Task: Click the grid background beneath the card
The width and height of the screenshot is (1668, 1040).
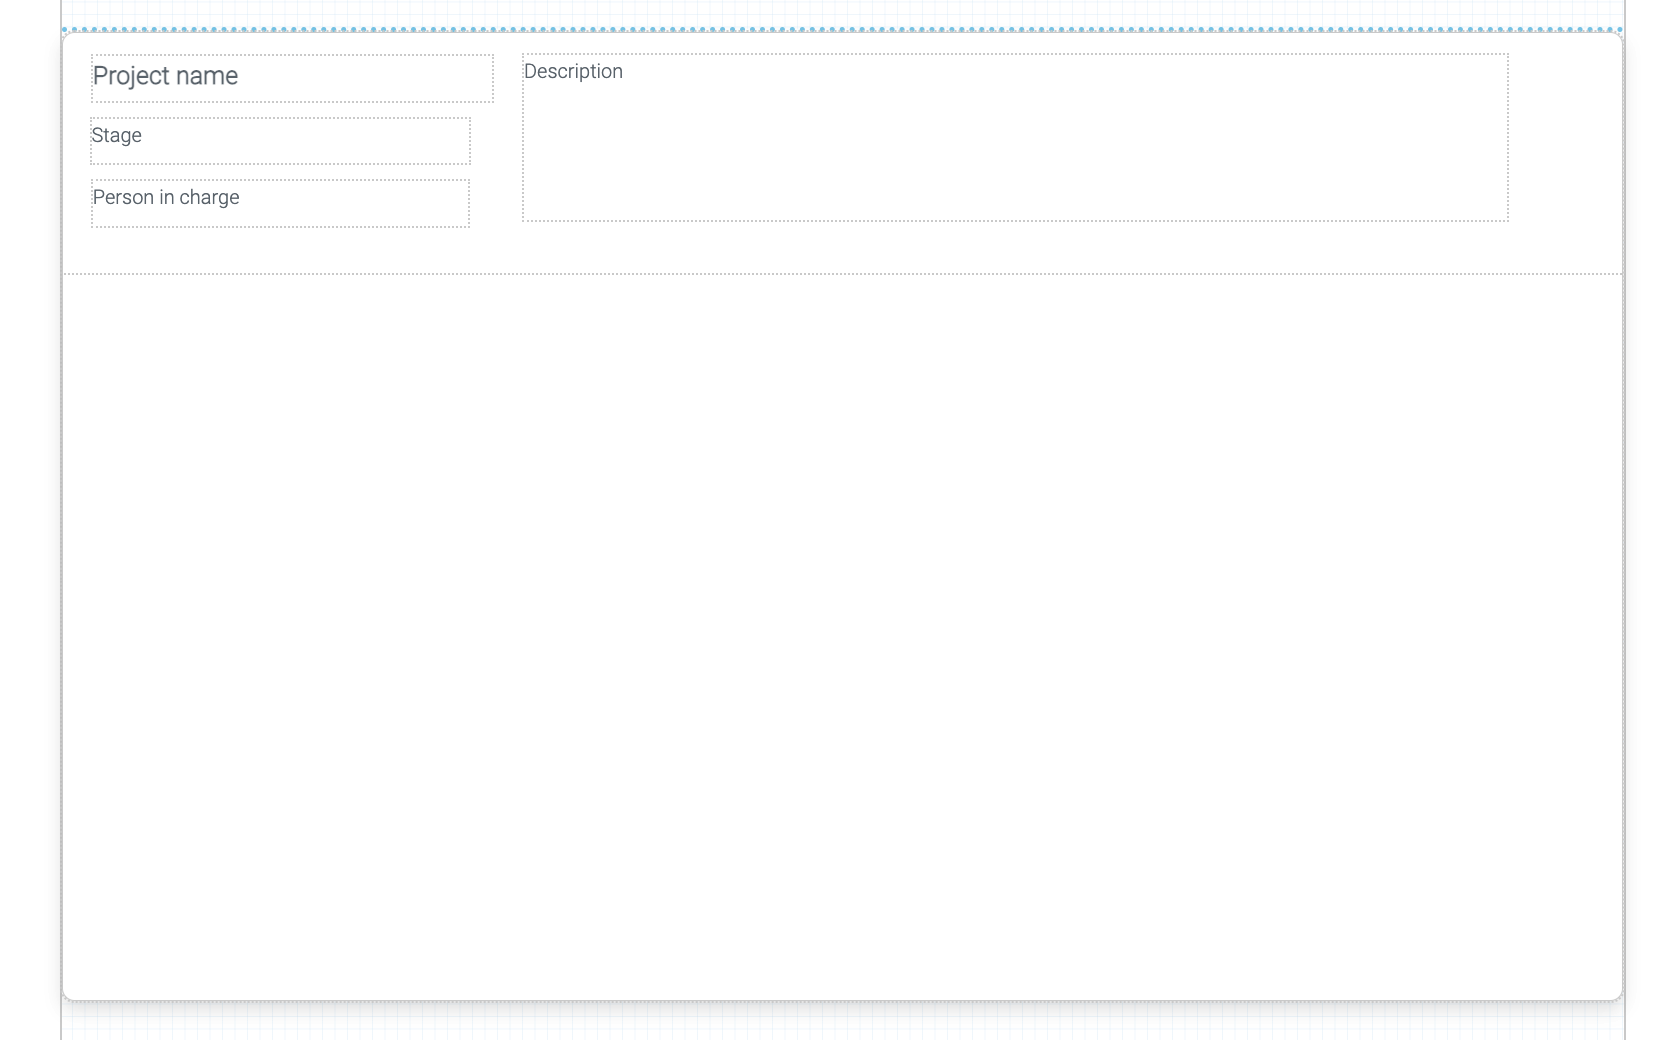Action: point(842,1022)
